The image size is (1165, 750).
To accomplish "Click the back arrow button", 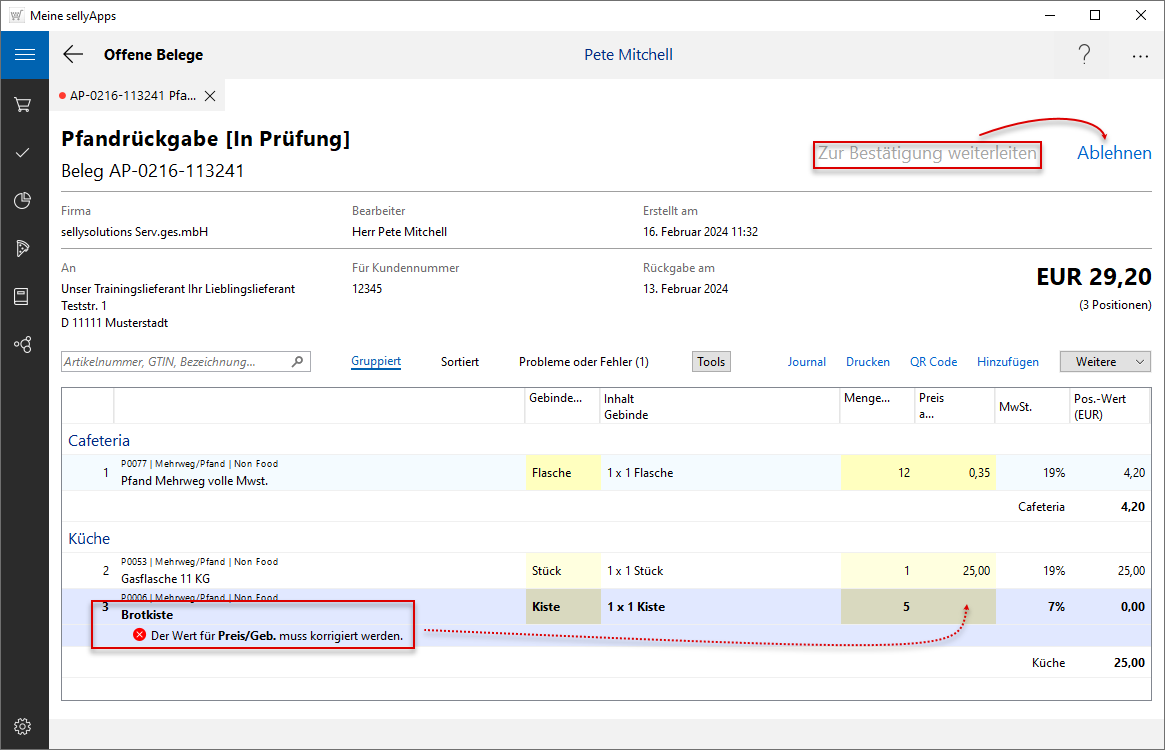I will [x=73, y=55].
